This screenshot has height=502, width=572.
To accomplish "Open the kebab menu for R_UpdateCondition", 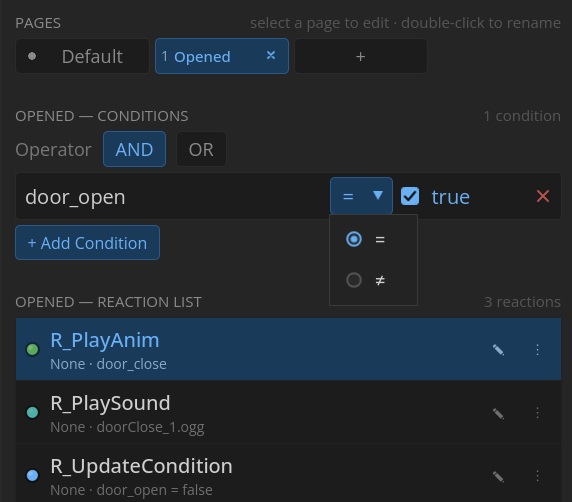I will tap(537, 476).
